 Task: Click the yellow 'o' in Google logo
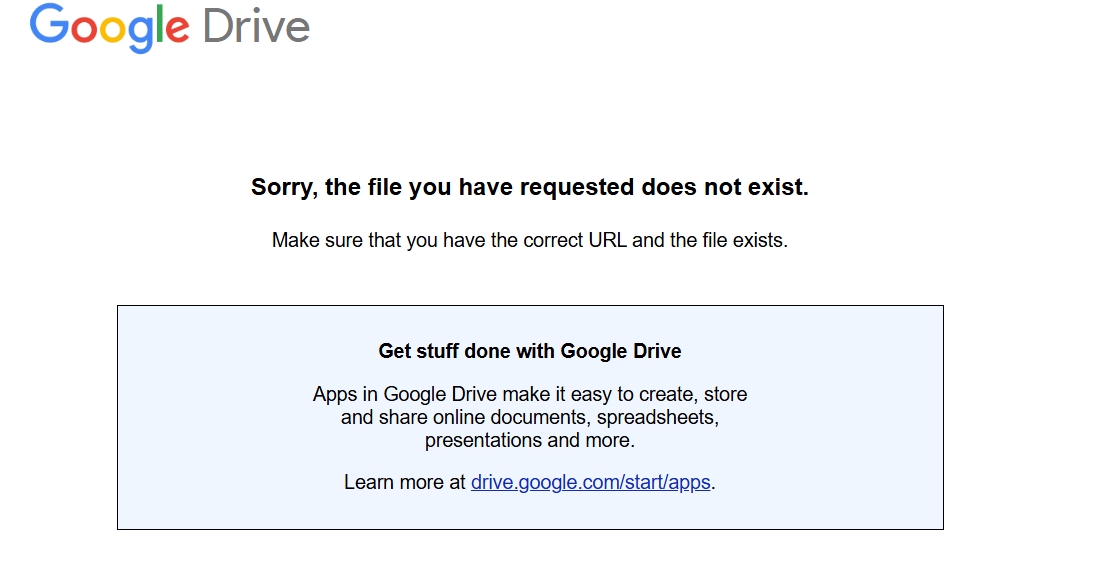pos(113,30)
